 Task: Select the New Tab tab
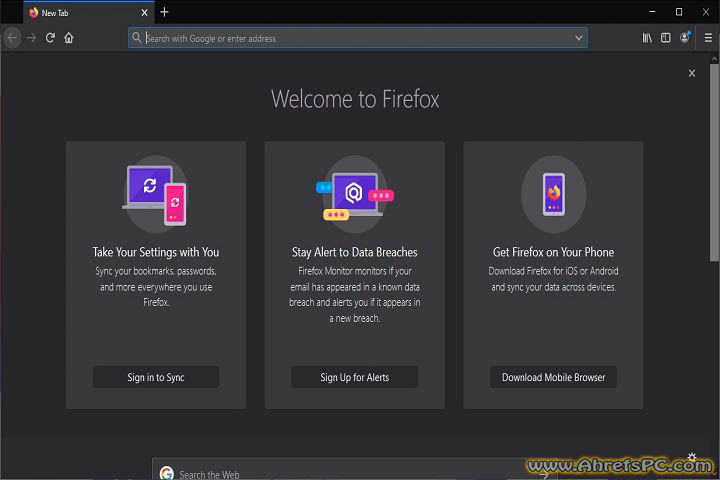tap(89, 13)
